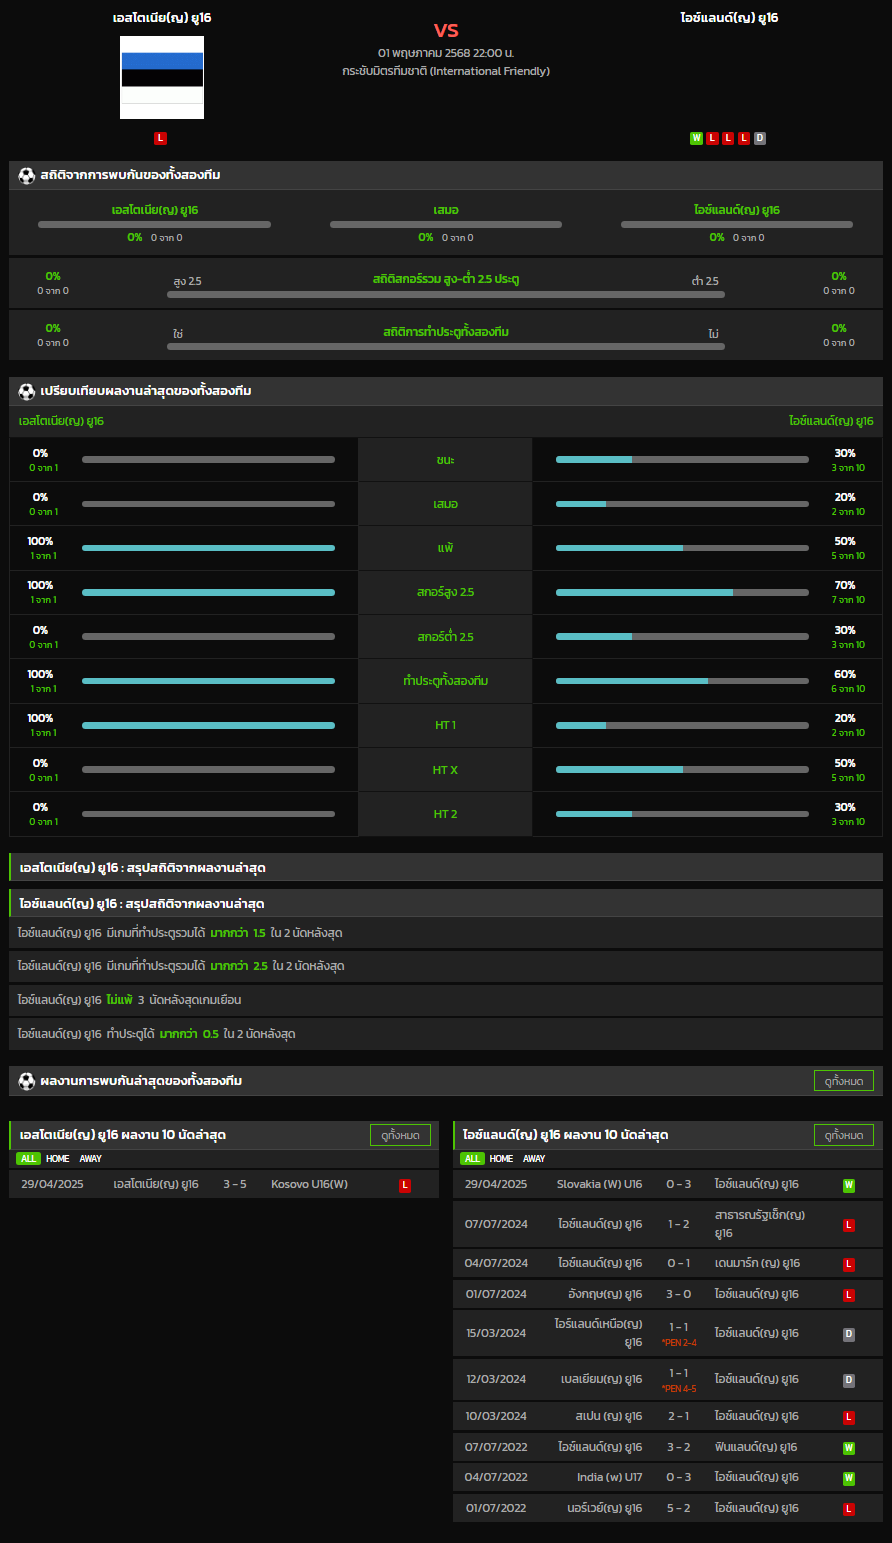Click the L badge on the นอร์เวย์ match row
This screenshot has width=892, height=1543.
[849, 1508]
